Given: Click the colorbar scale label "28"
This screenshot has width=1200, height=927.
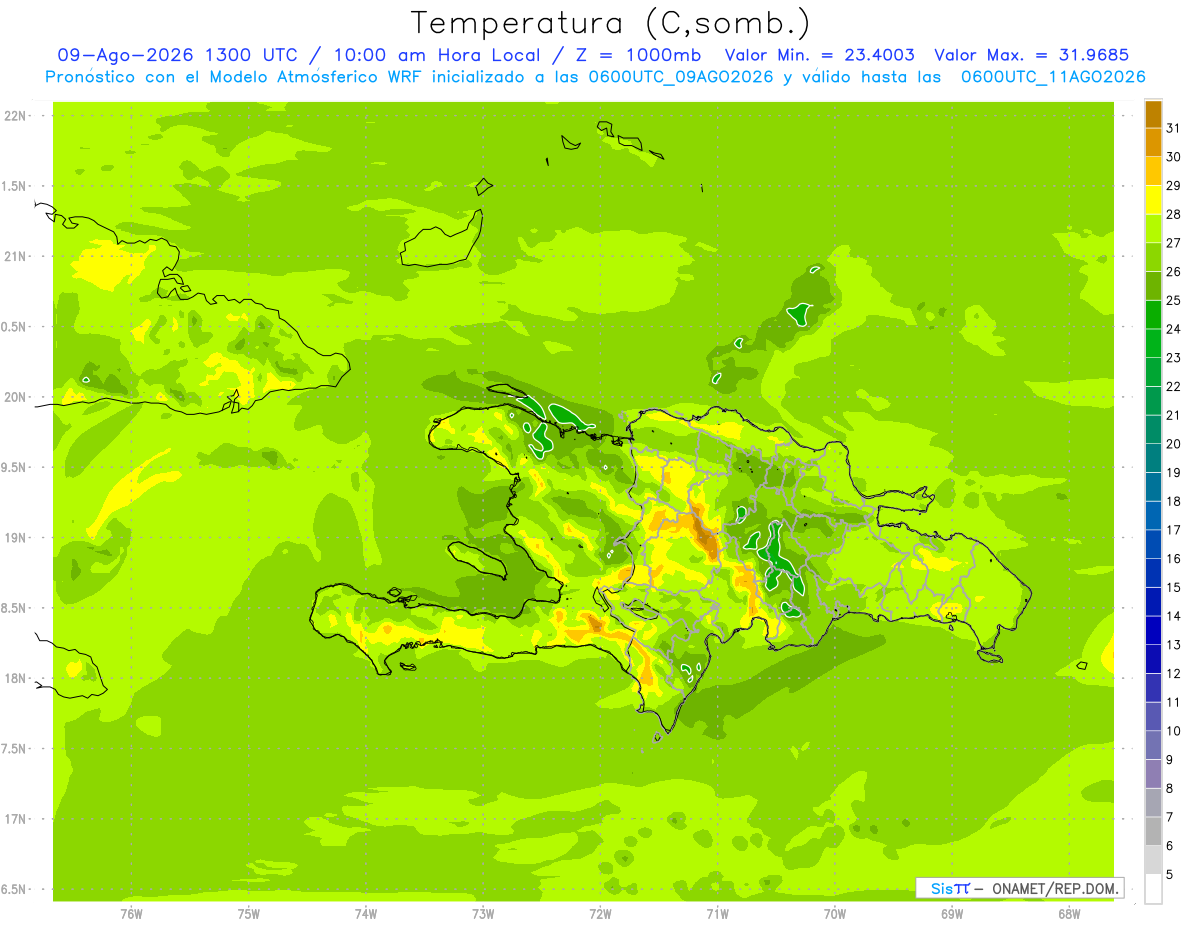Looking at the screenshot, I should [x=1173, y=214].
